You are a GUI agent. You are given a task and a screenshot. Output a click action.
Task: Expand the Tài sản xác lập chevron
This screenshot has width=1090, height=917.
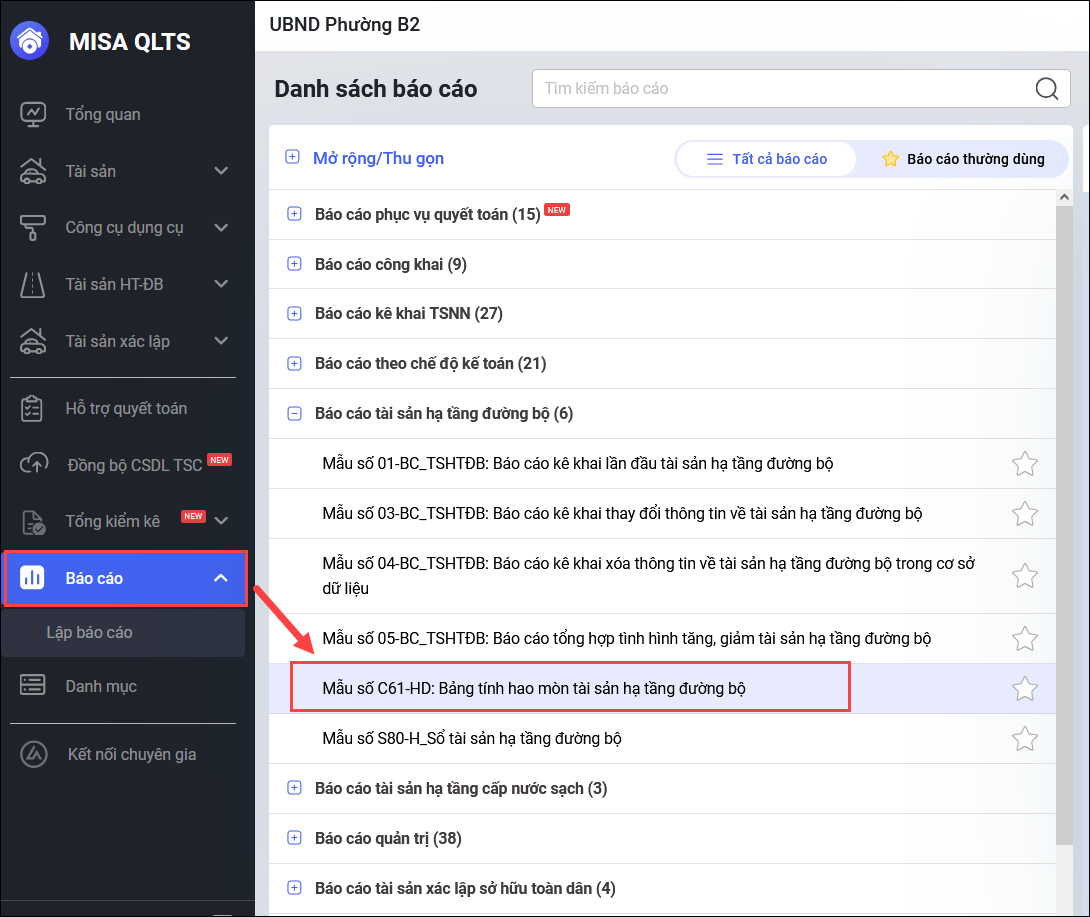pyautogui.click(x=221, y=341)
